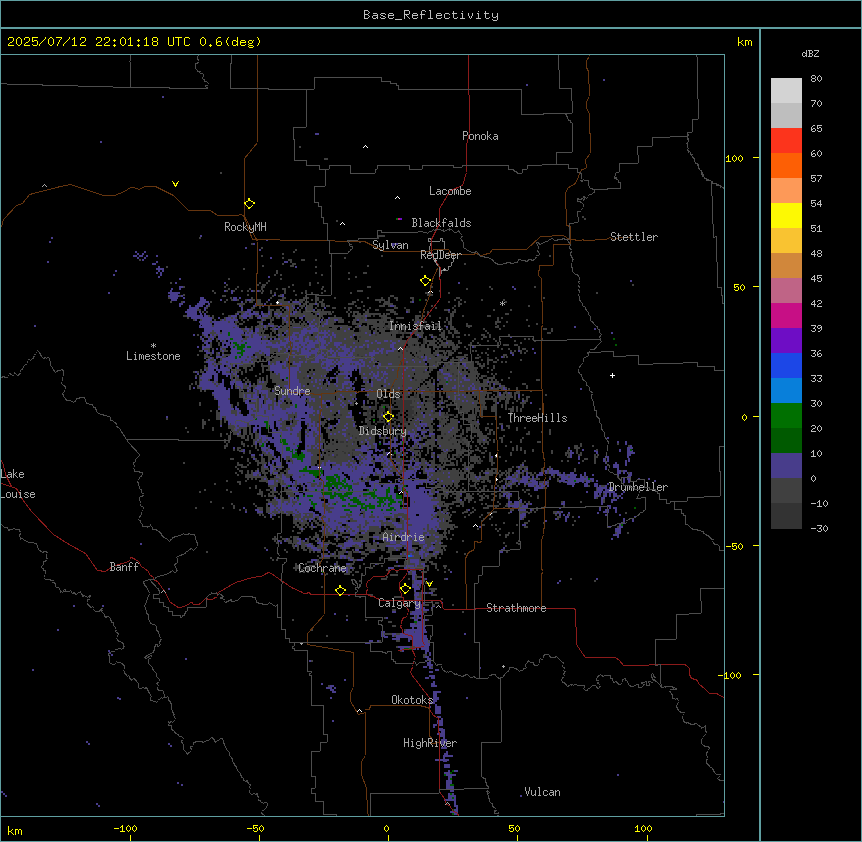Select the light gray 70–80 dBZ swatch
This screenshot has width=862, height=842.
click(x=786, y=91)
